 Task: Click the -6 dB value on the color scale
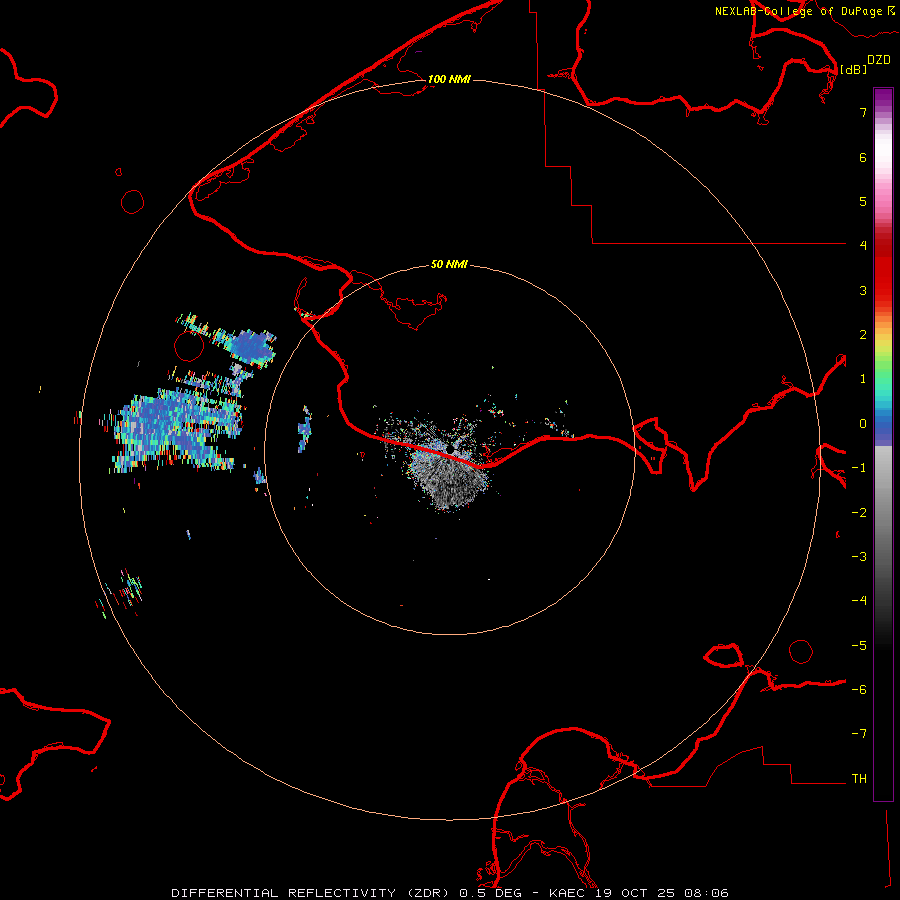[859, 690]
